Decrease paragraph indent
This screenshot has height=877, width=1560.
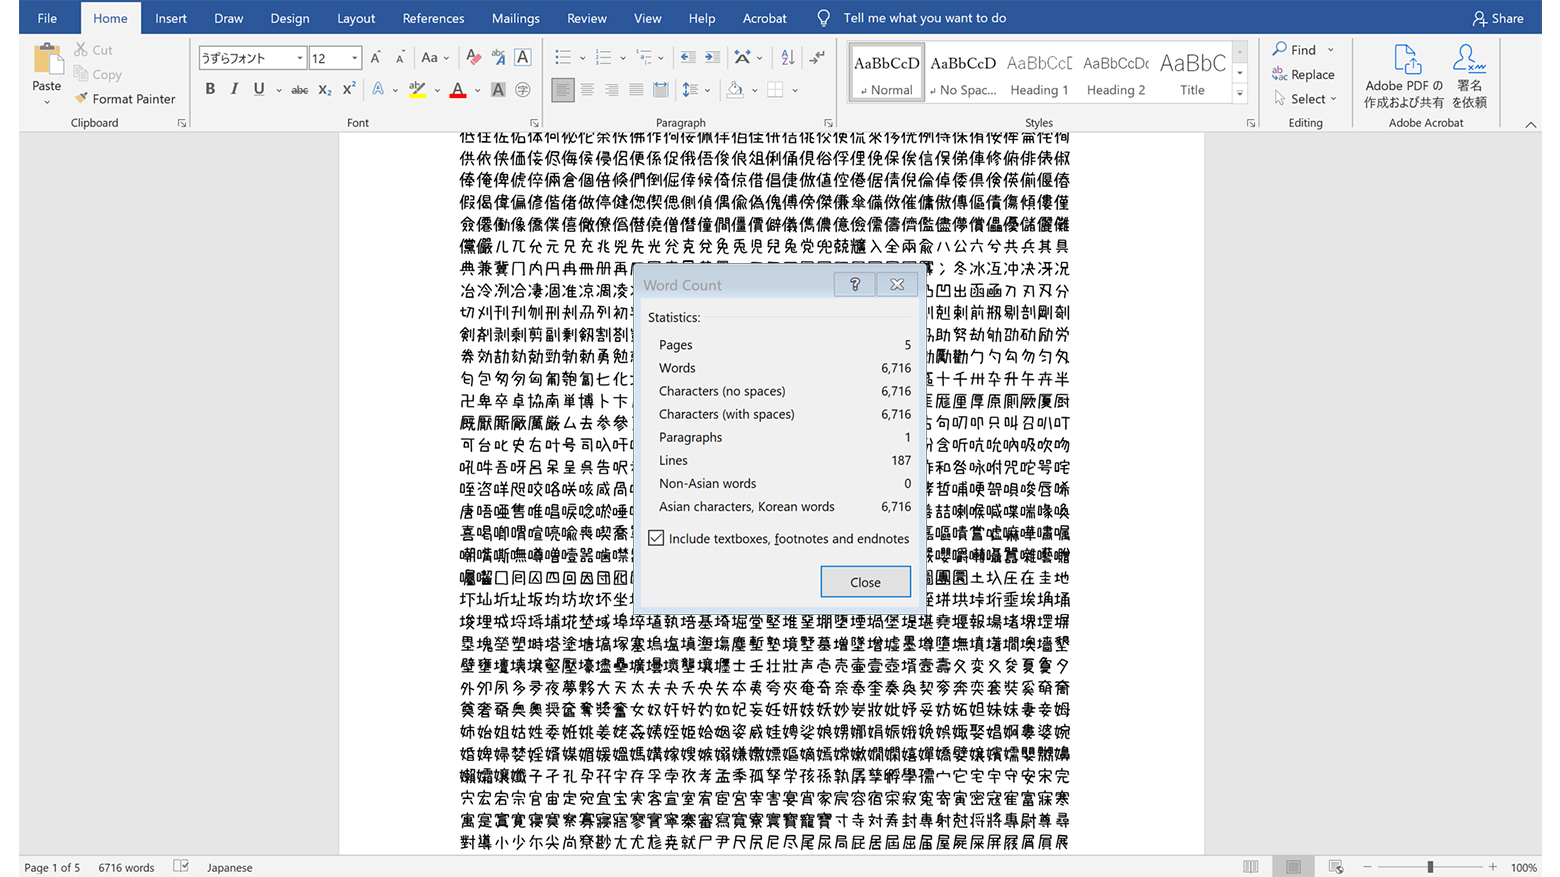click(688, 58)
